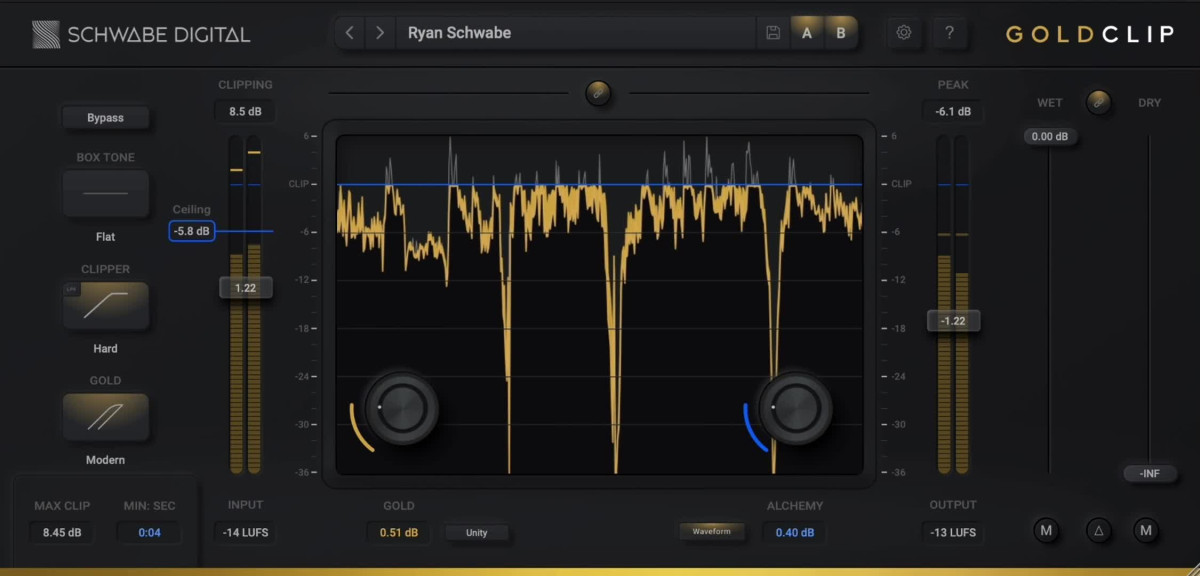The image size is (1200, 576).
Task: Save the current preset with the disk icon
Action: pyautogui.click(x=773, y=33)
